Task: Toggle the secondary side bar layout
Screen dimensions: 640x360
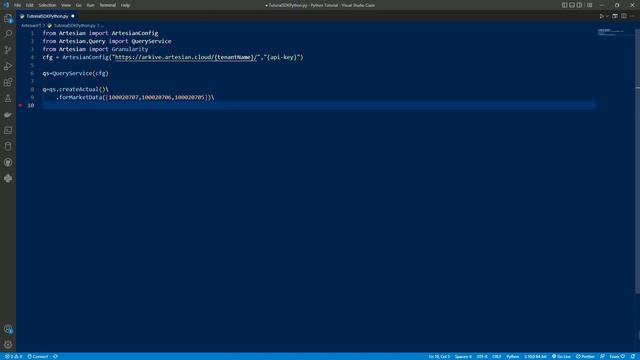Action: pos(580,5)
